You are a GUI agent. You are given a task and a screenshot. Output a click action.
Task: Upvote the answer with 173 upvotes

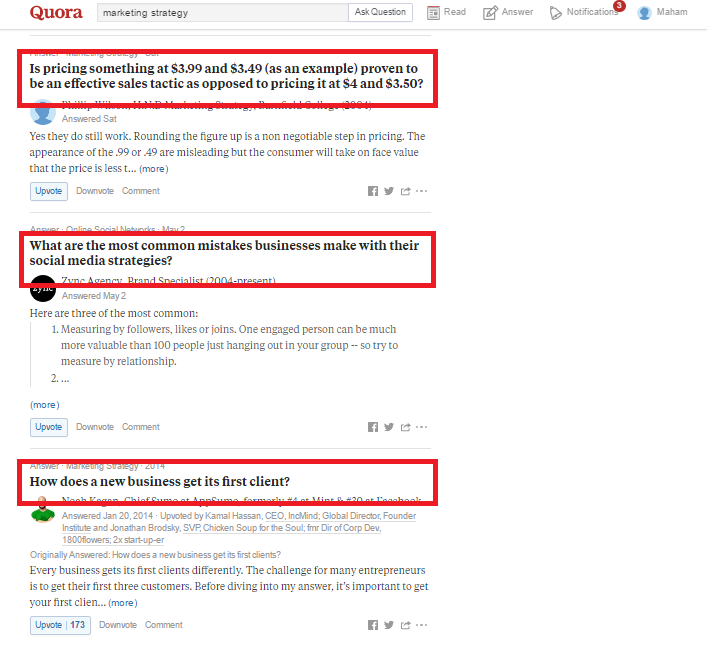pos(60,625)
